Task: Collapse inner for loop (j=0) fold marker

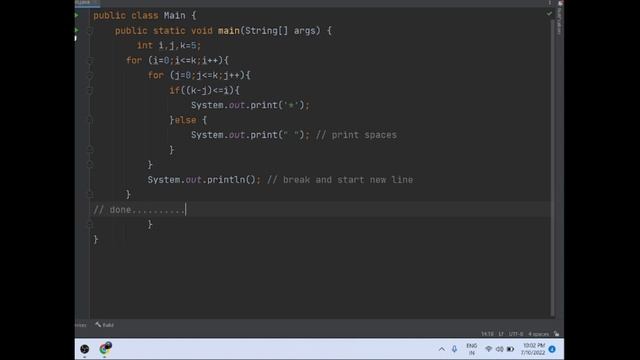Action: pyautogui.click(x=90, y=75)
